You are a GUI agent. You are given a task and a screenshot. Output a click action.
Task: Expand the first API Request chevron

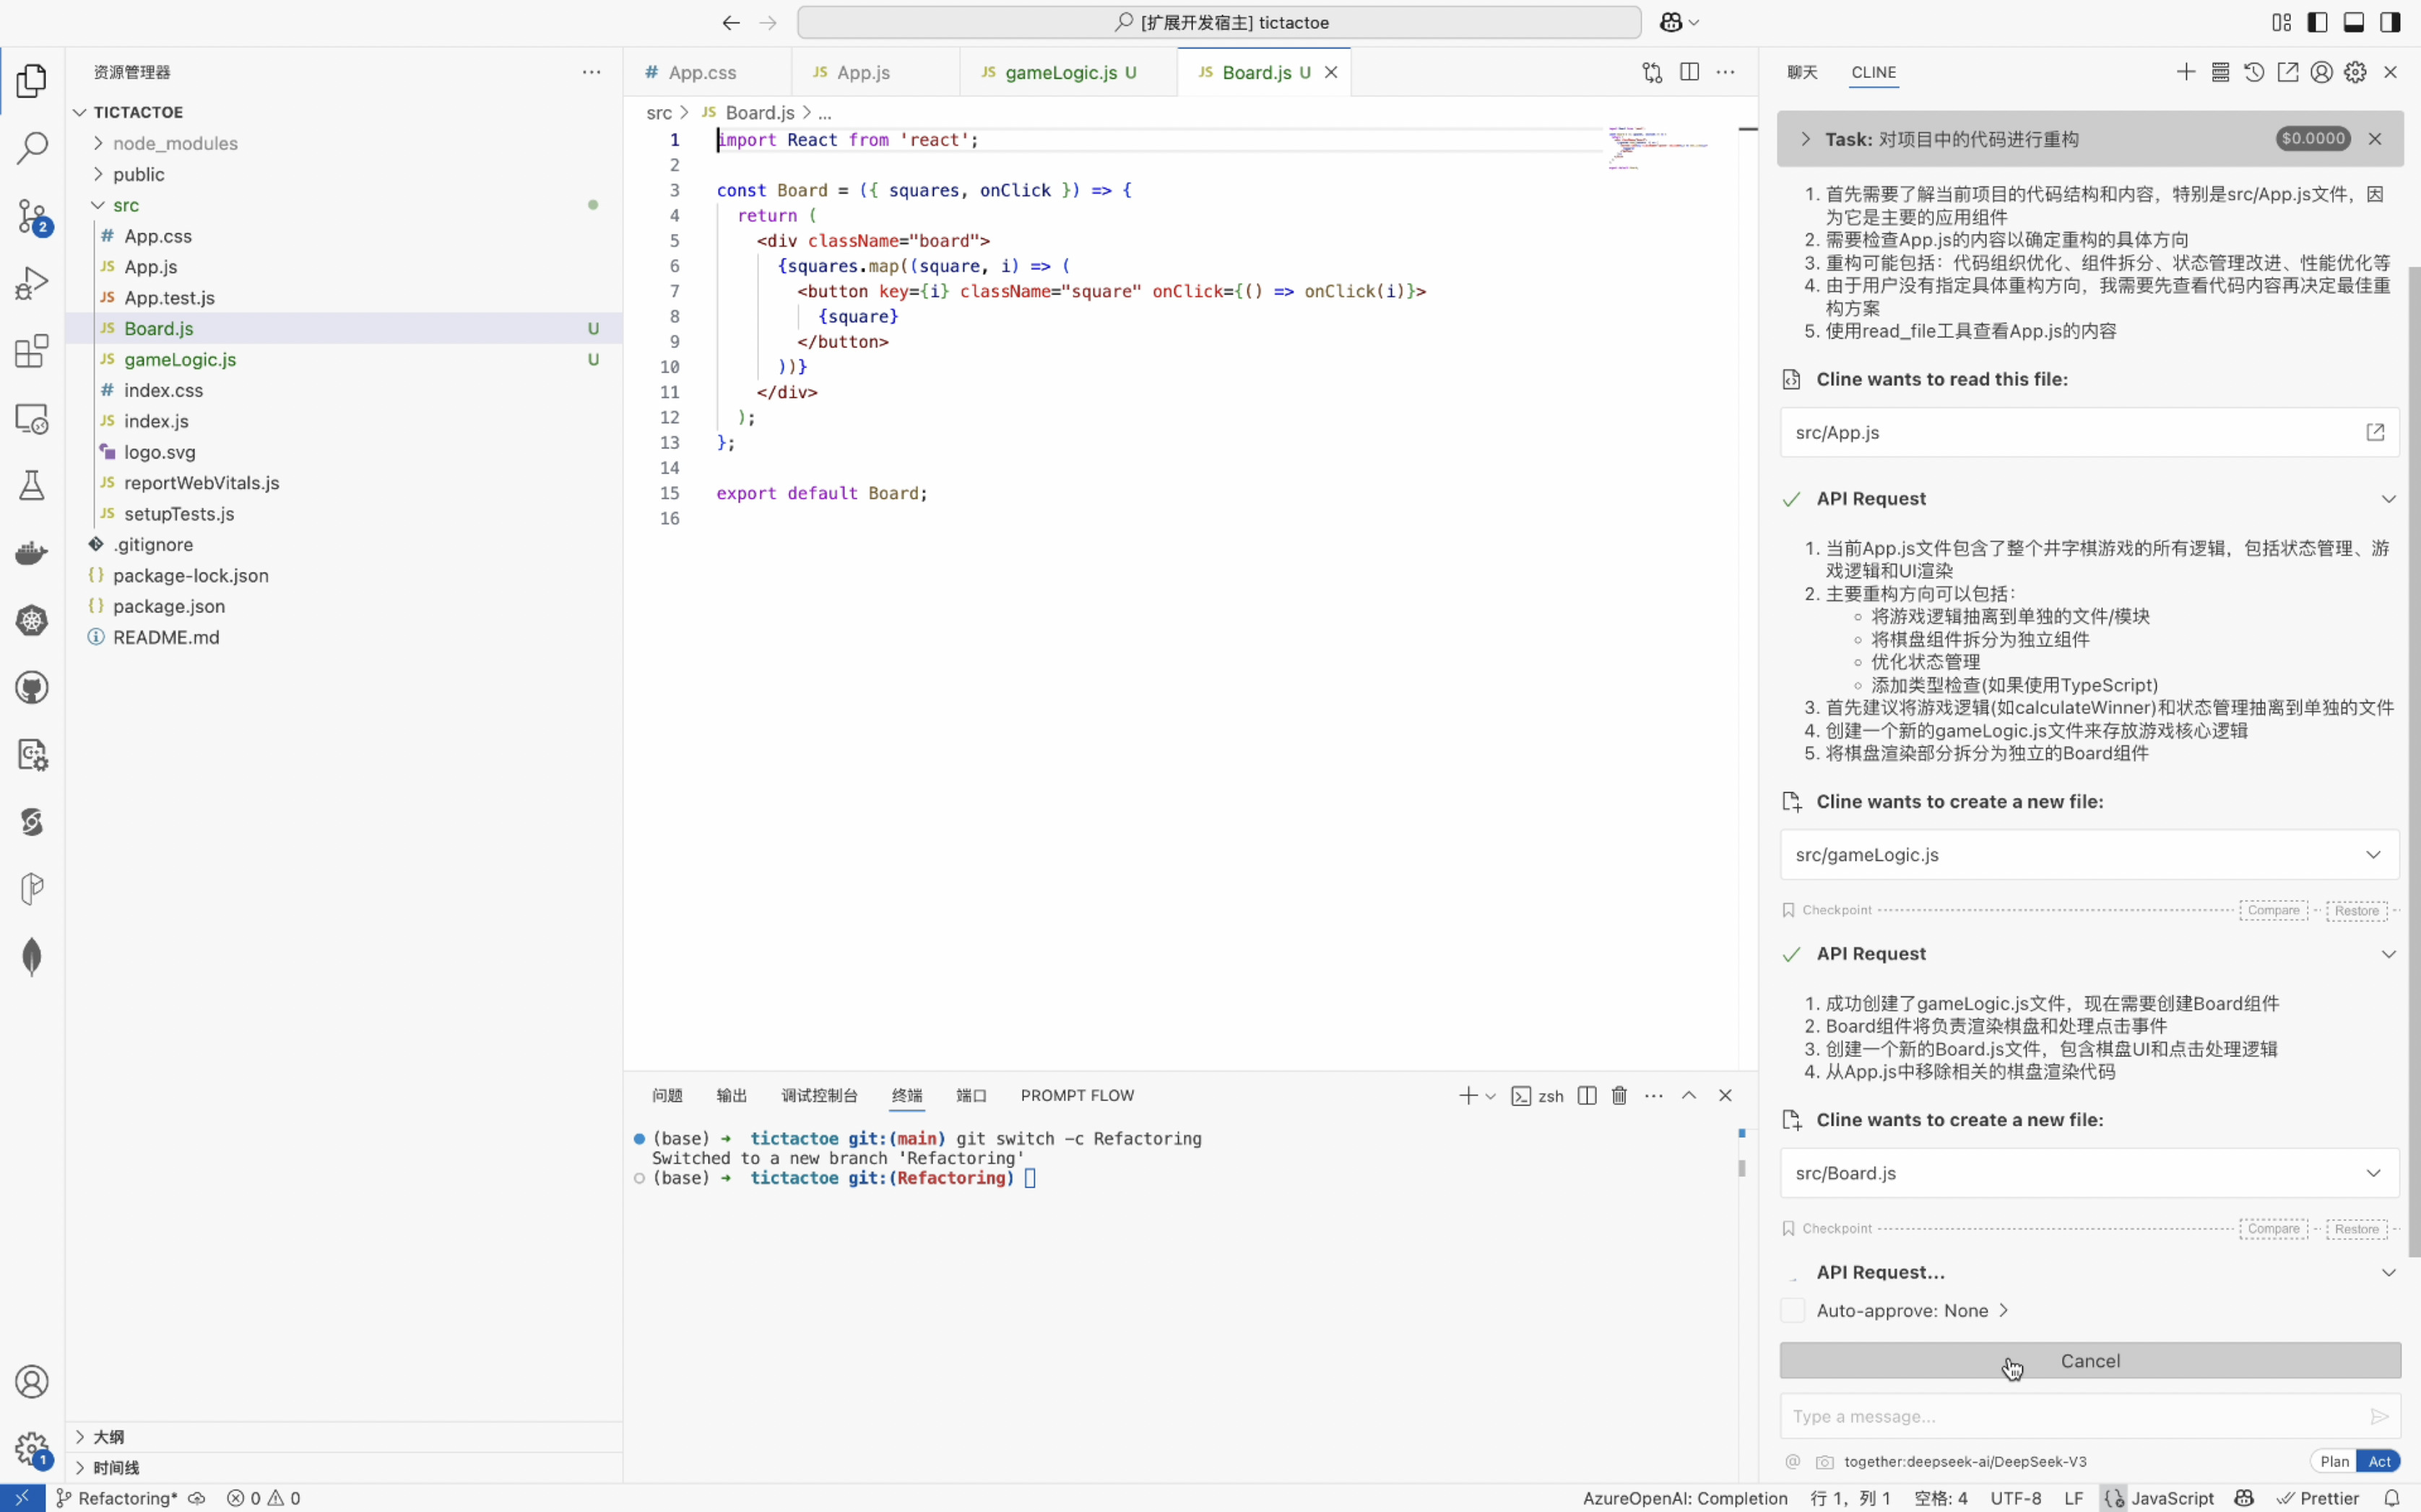point(2388,499)
